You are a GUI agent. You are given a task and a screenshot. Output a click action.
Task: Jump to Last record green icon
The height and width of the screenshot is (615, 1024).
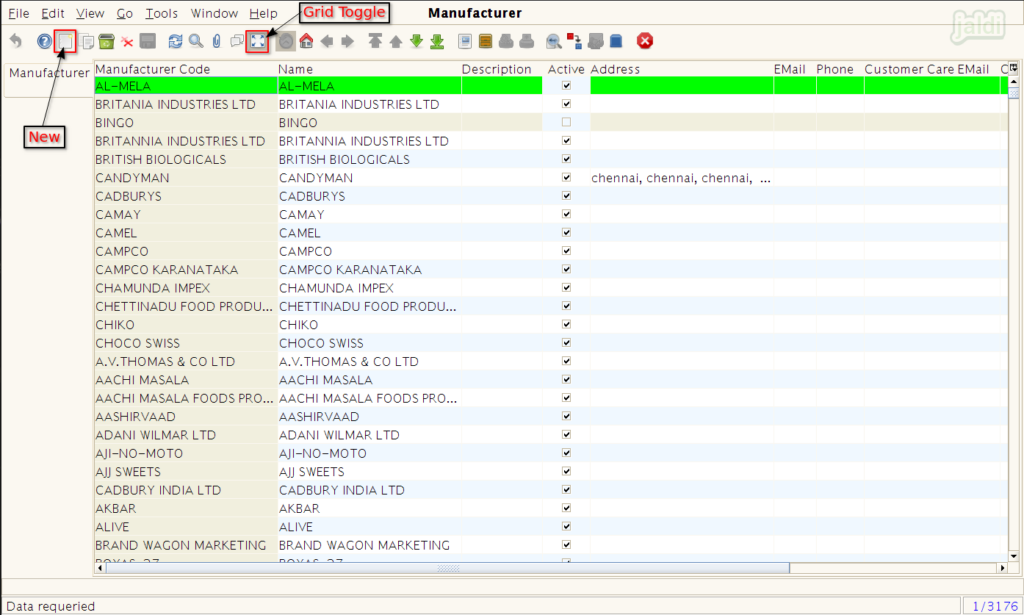[x=438, y=41]
